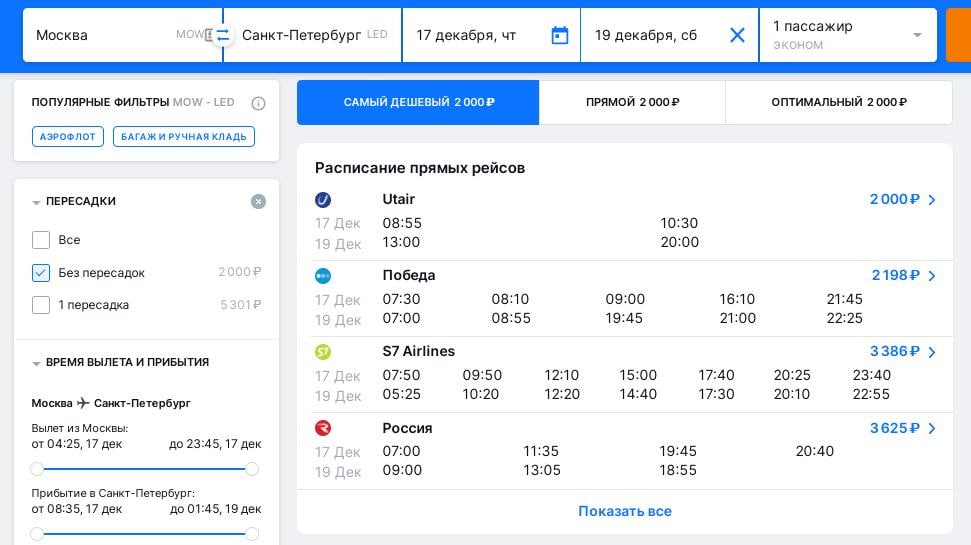Collapse the Время вылета и прибытия section
The width and height of the screenshot is (971, 545).
[37, 363]
